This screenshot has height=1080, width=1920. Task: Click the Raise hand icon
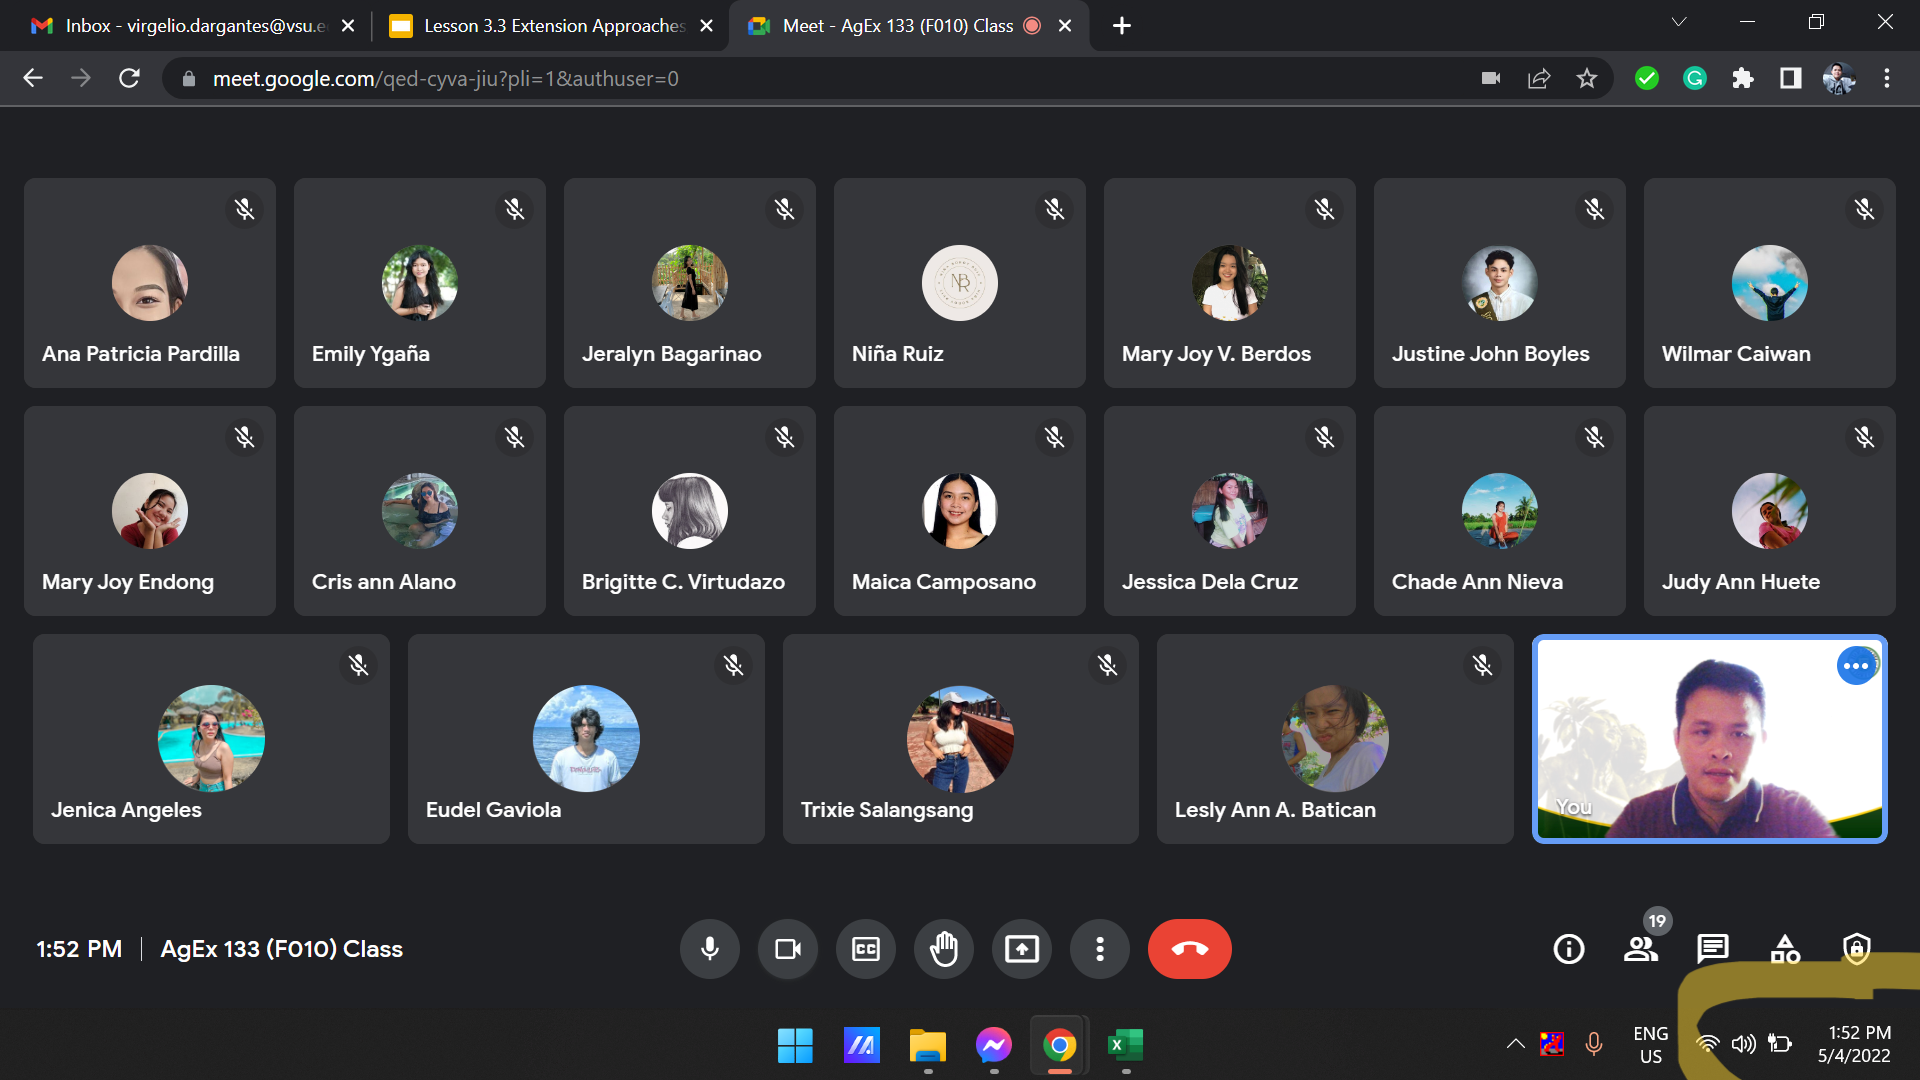[943, 949]
